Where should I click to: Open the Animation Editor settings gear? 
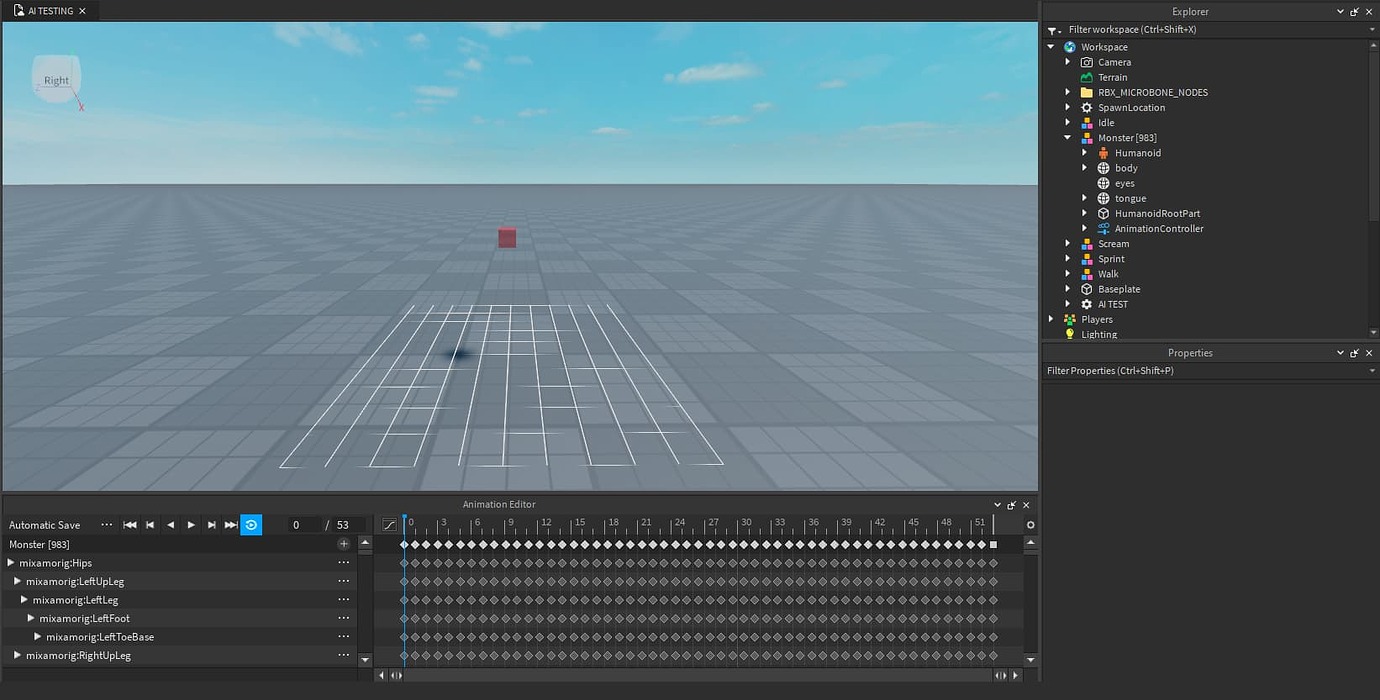click(1030, 525)
